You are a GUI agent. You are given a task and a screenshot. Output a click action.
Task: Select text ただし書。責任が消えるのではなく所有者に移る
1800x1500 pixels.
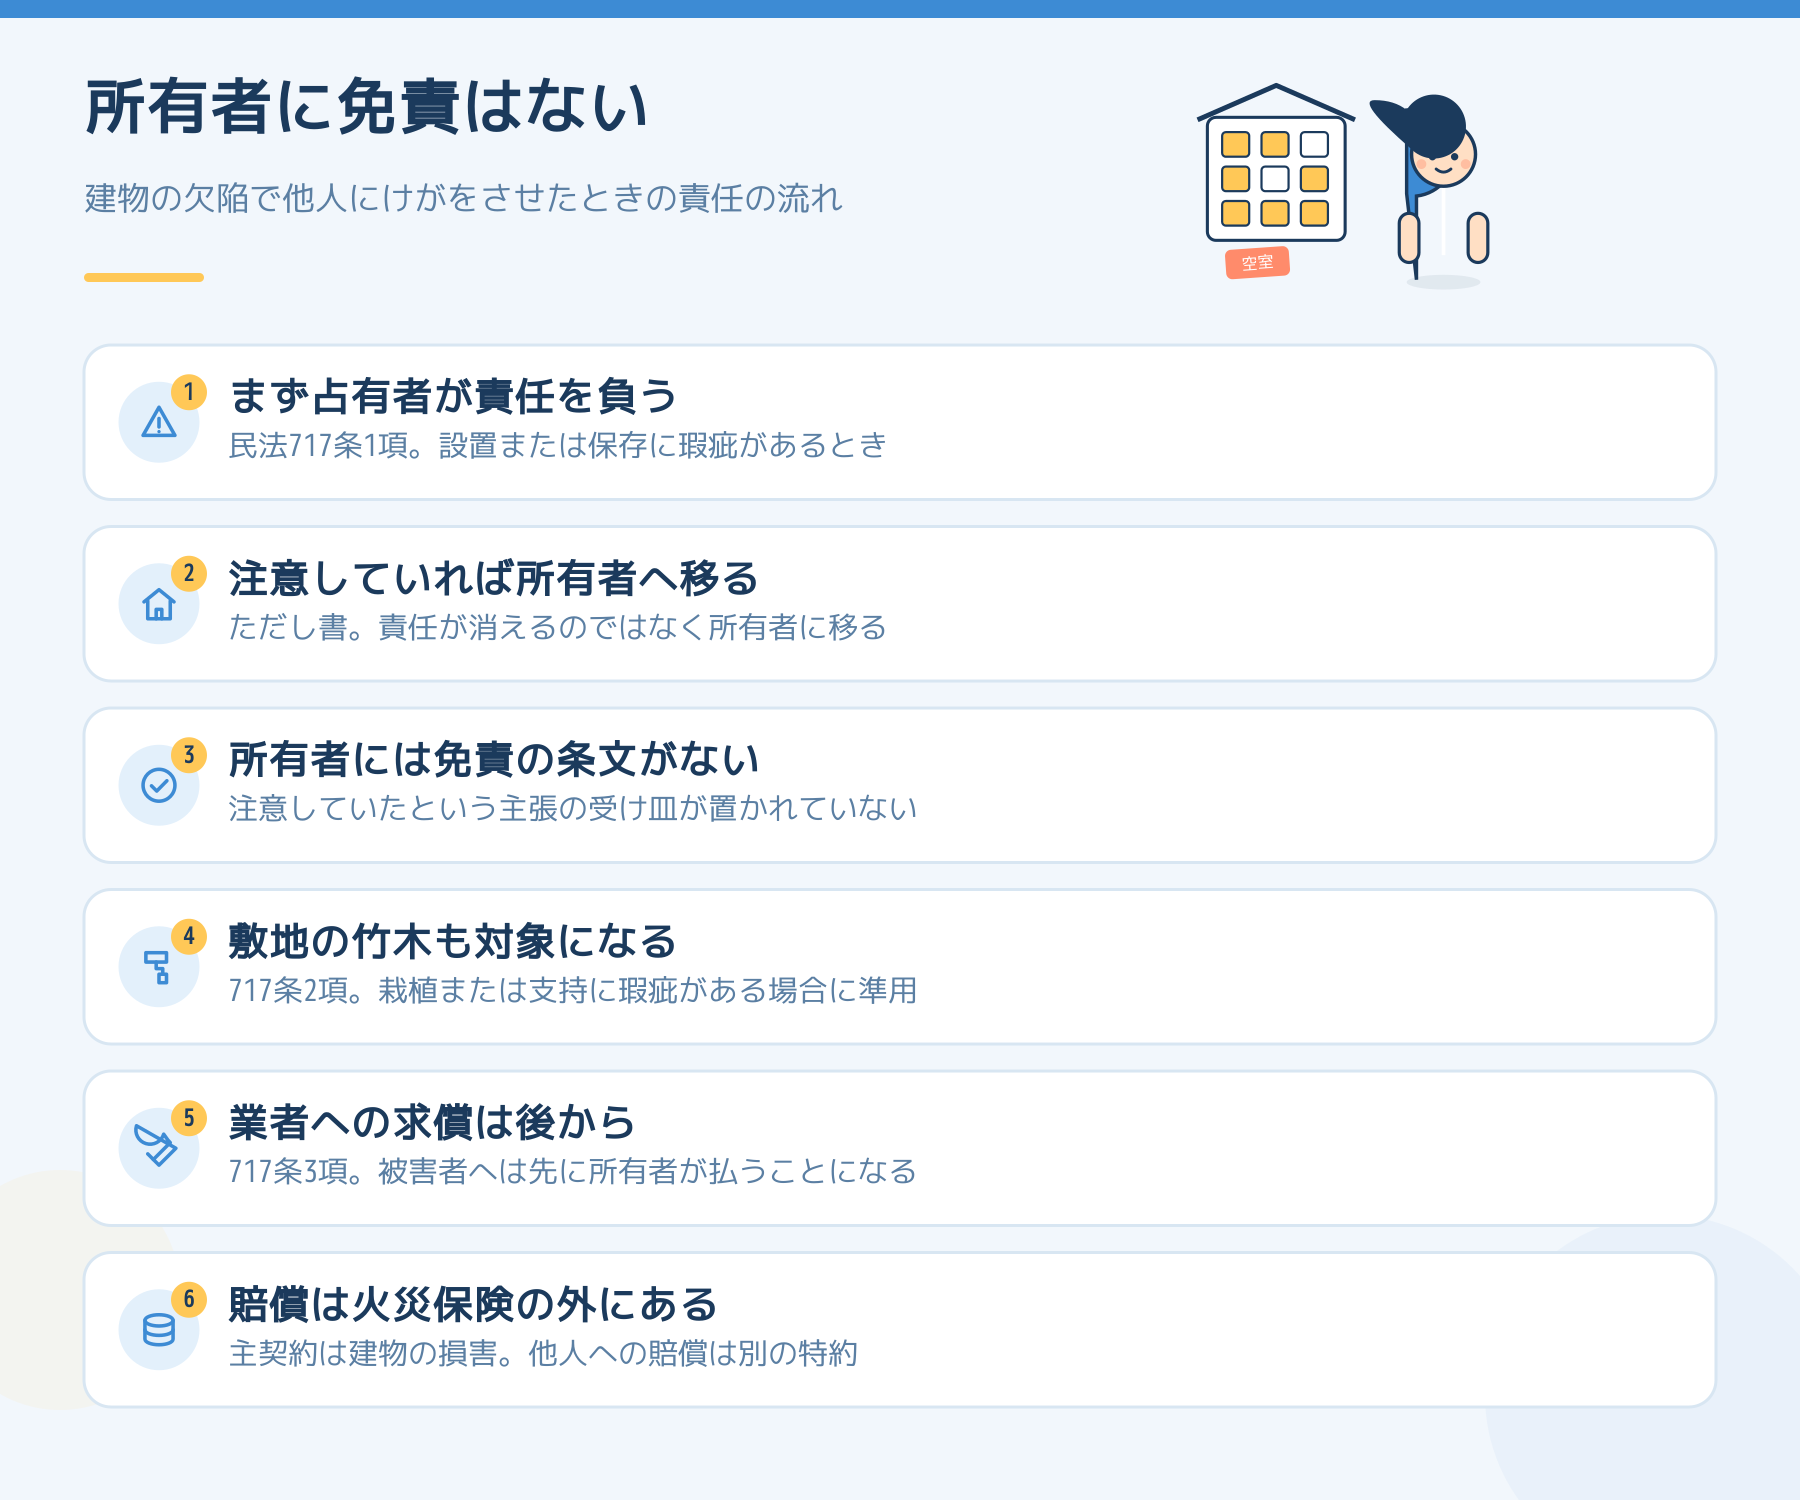[558, 627]
